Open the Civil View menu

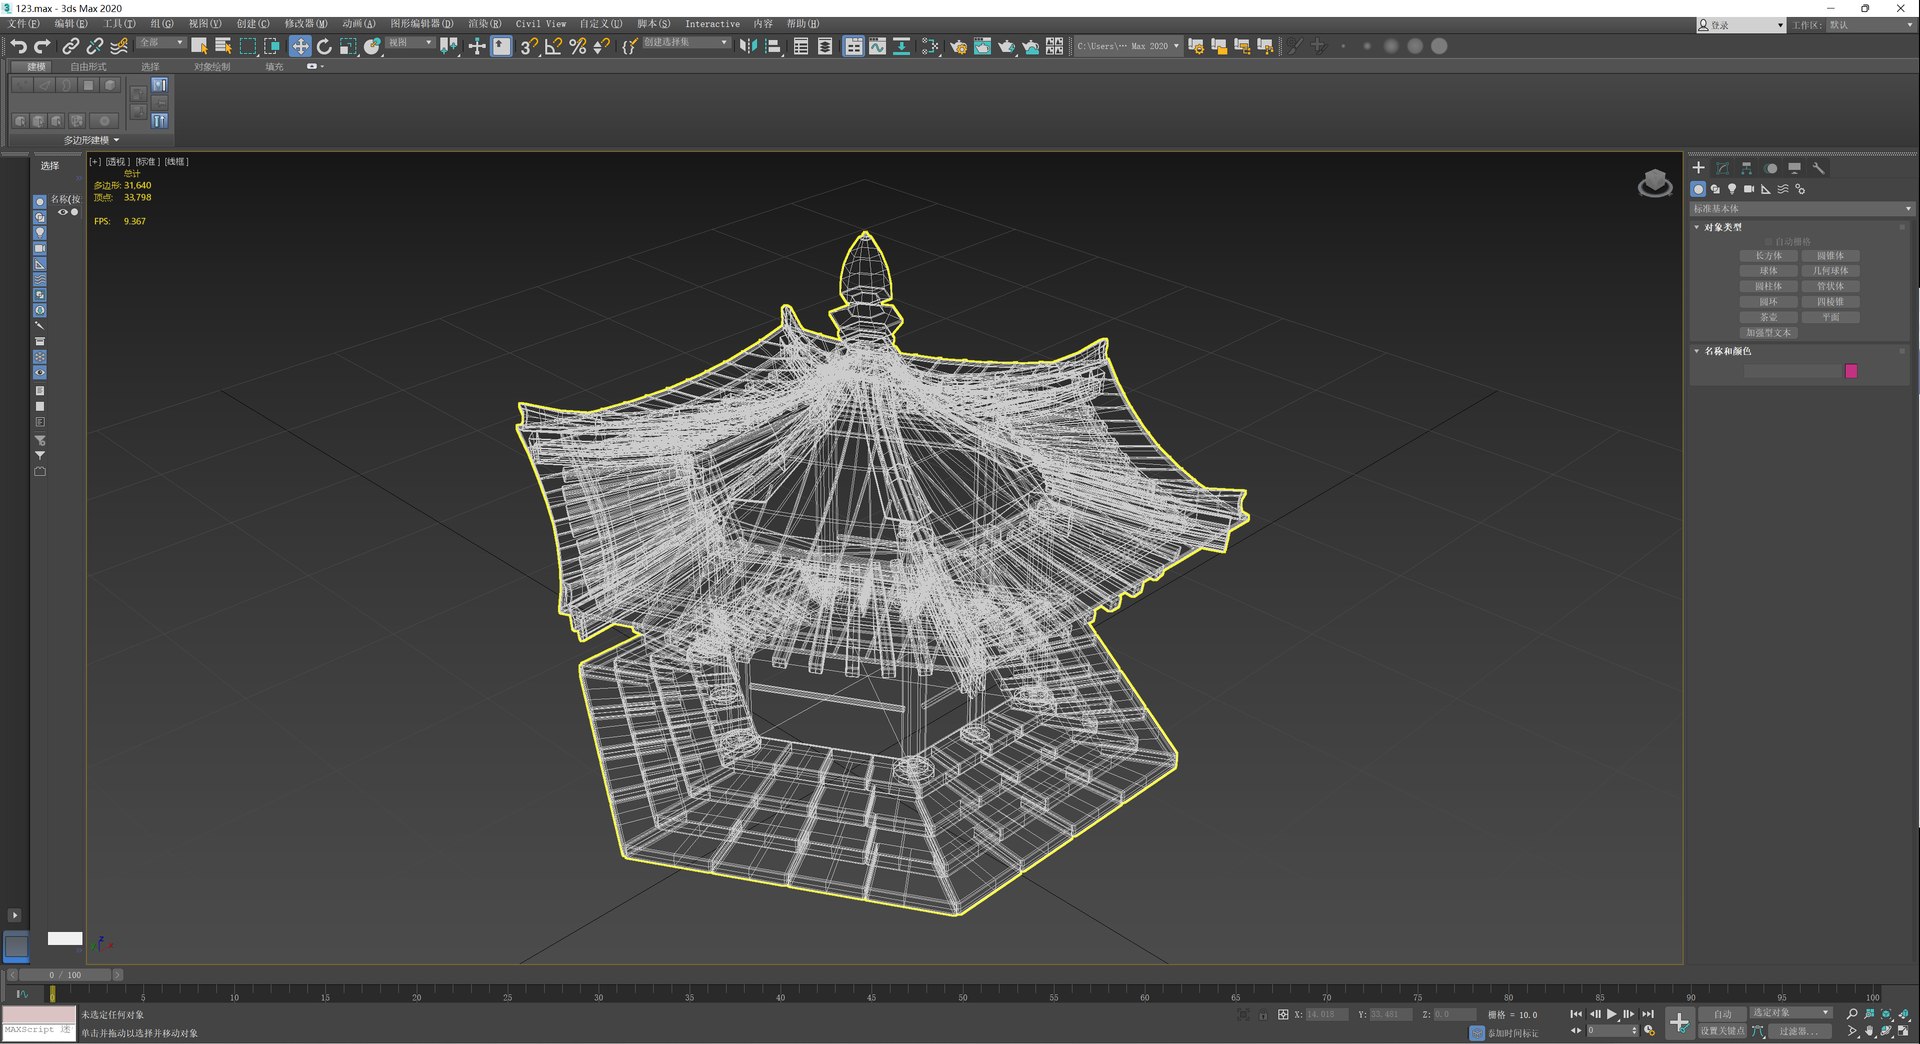(x=540, y=24)
